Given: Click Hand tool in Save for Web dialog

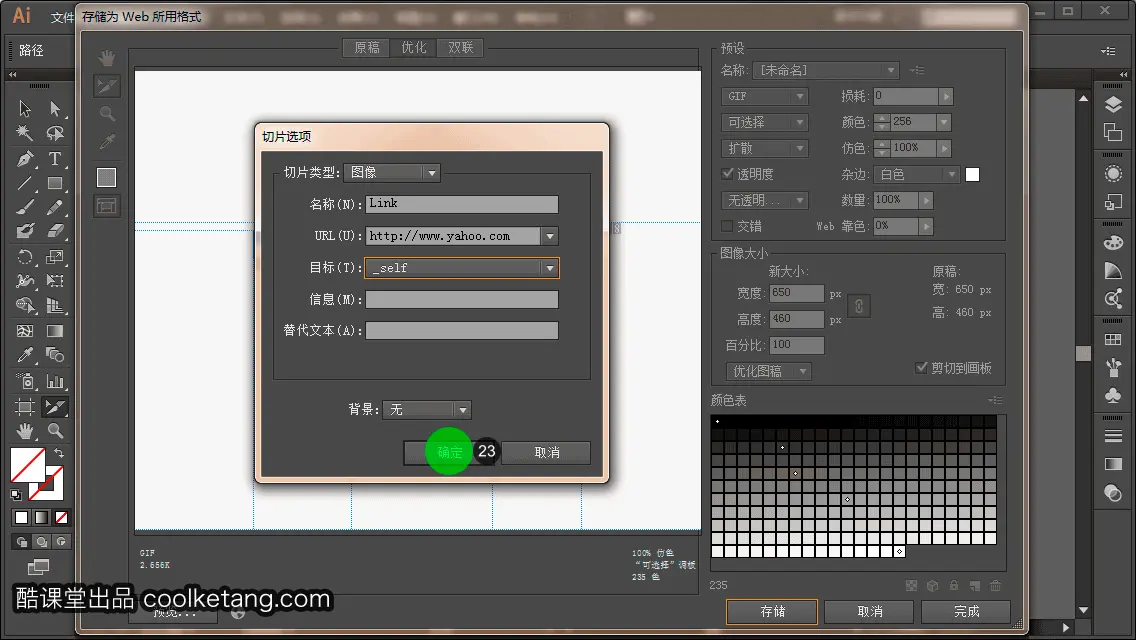Looking at the screenshot, I should [x=106, y=58].
